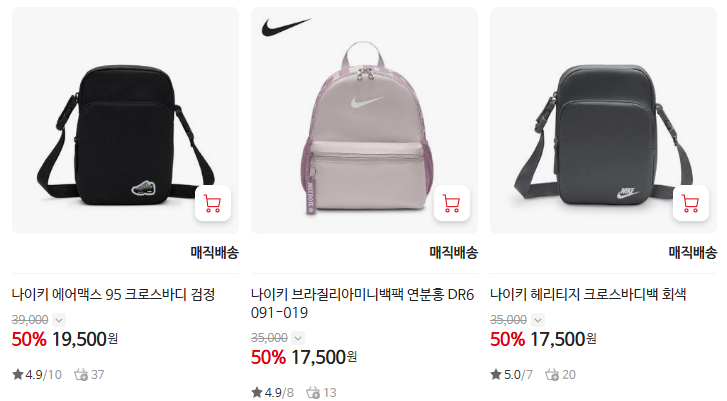Open 나이키 브라질리아미니백팩 연분홍 product link
The image size is (727, 401).
click(363, 303)
